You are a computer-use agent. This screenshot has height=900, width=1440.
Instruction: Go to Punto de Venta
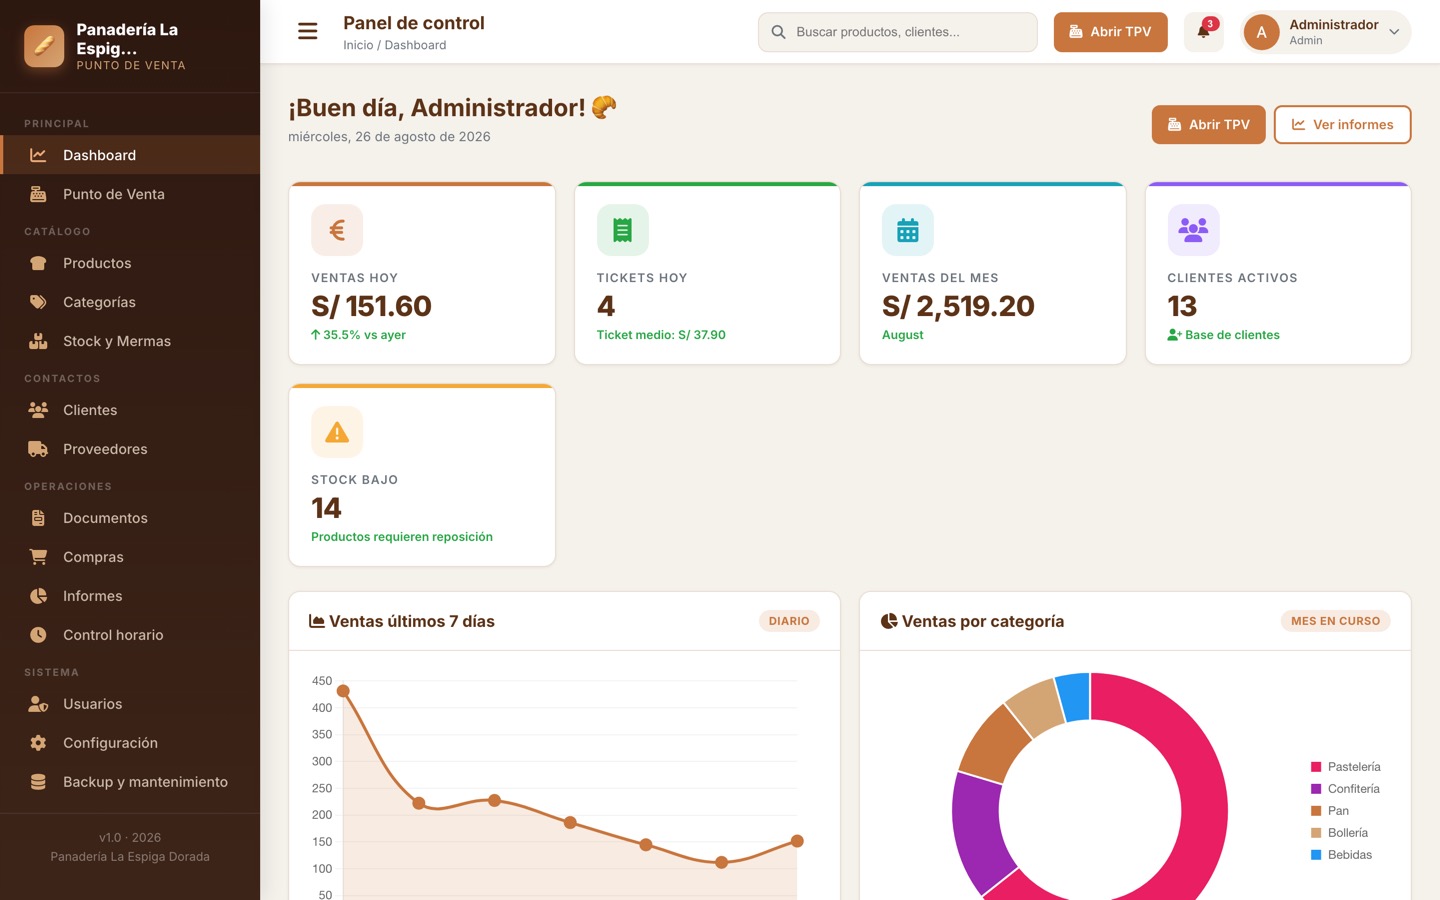pyautogui.click(x=130, y=194)
